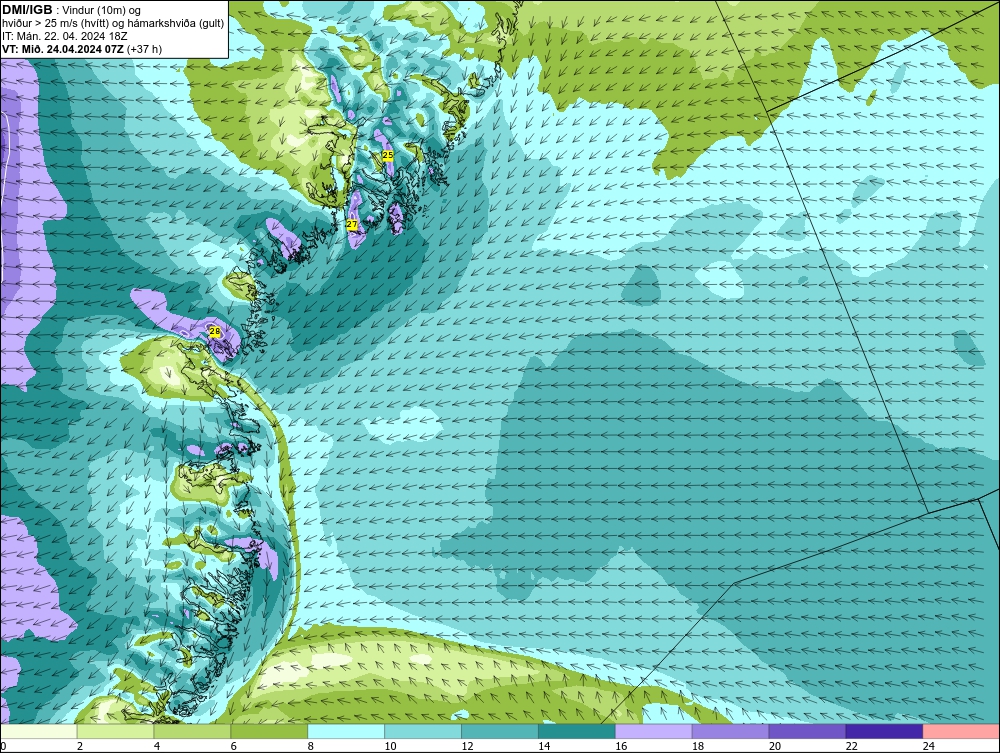Click the yellow gust label 27
Screen dimensions: 1000x753
[x=352, y=224]
